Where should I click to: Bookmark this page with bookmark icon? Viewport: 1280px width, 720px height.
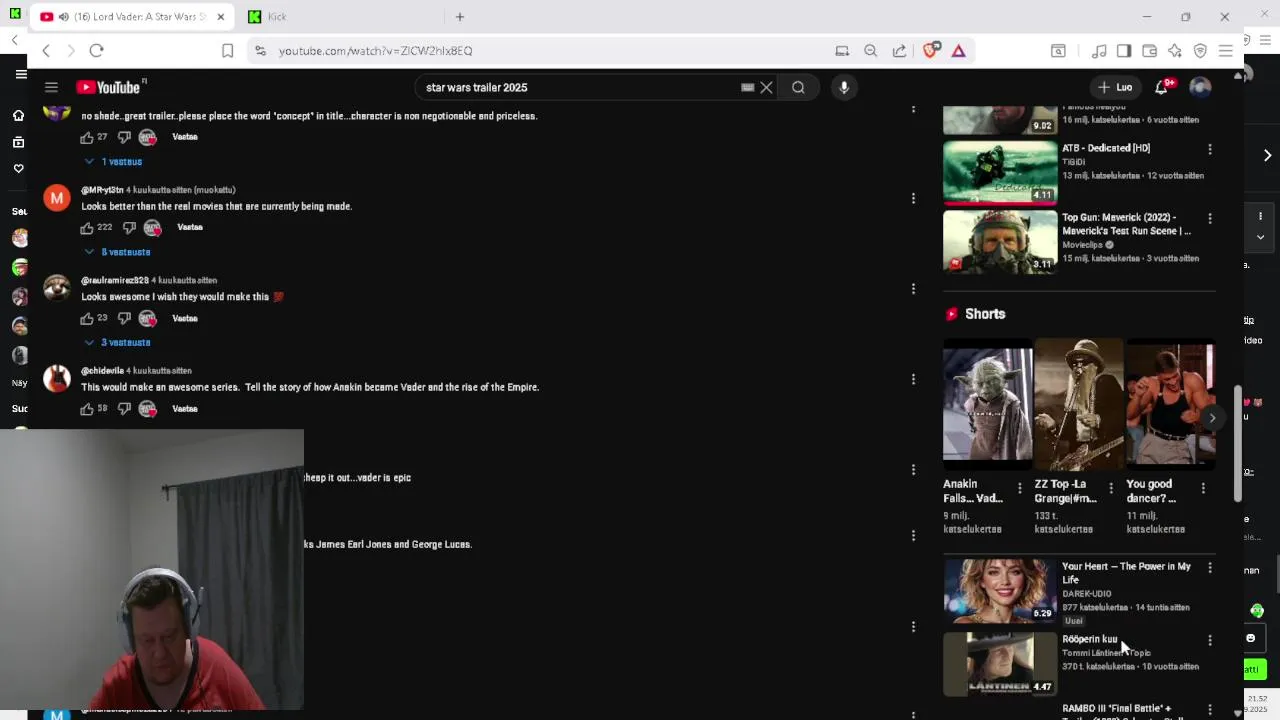click(x=227, y=51)
